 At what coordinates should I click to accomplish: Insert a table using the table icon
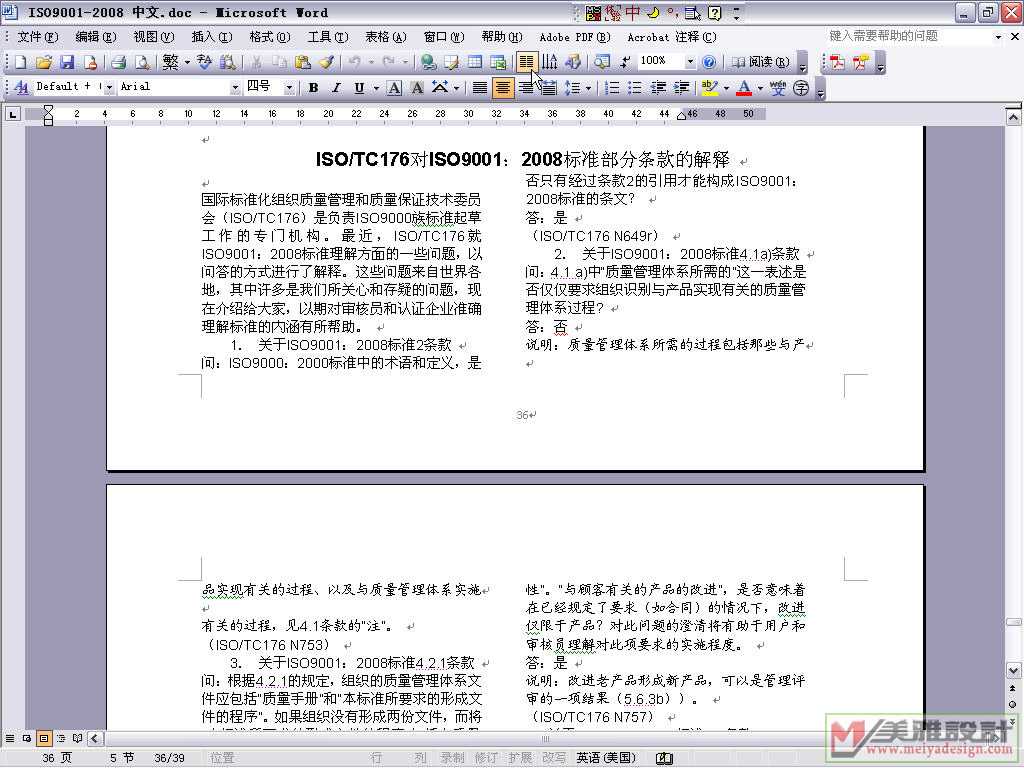click(475, 62)
